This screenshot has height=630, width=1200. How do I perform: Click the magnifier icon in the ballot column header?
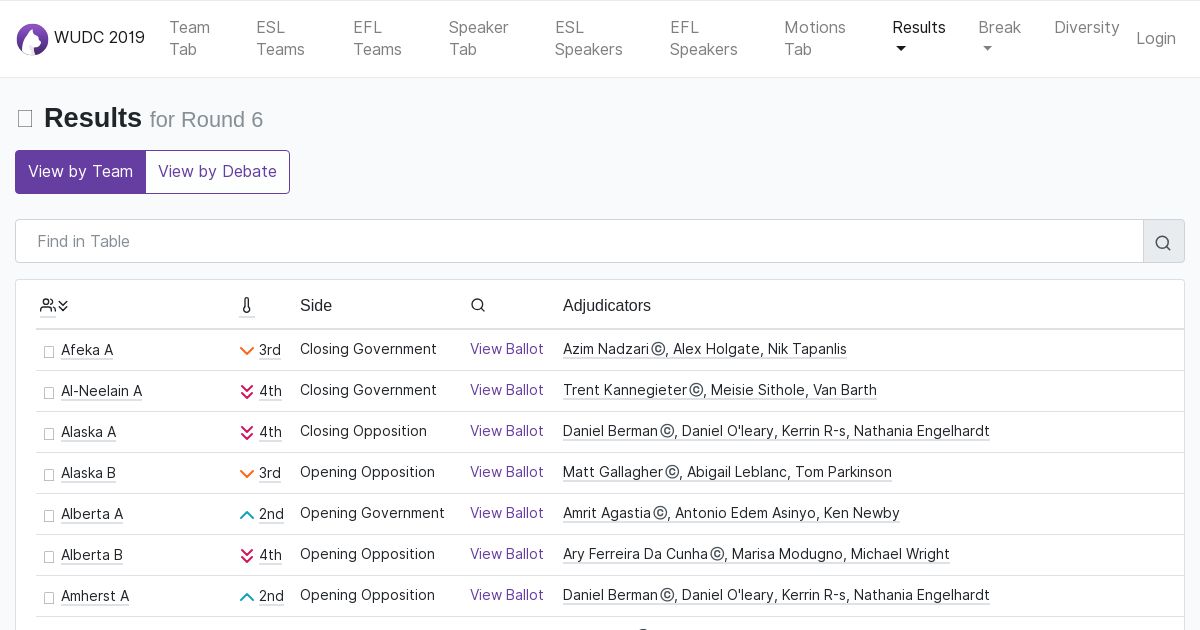478,305
